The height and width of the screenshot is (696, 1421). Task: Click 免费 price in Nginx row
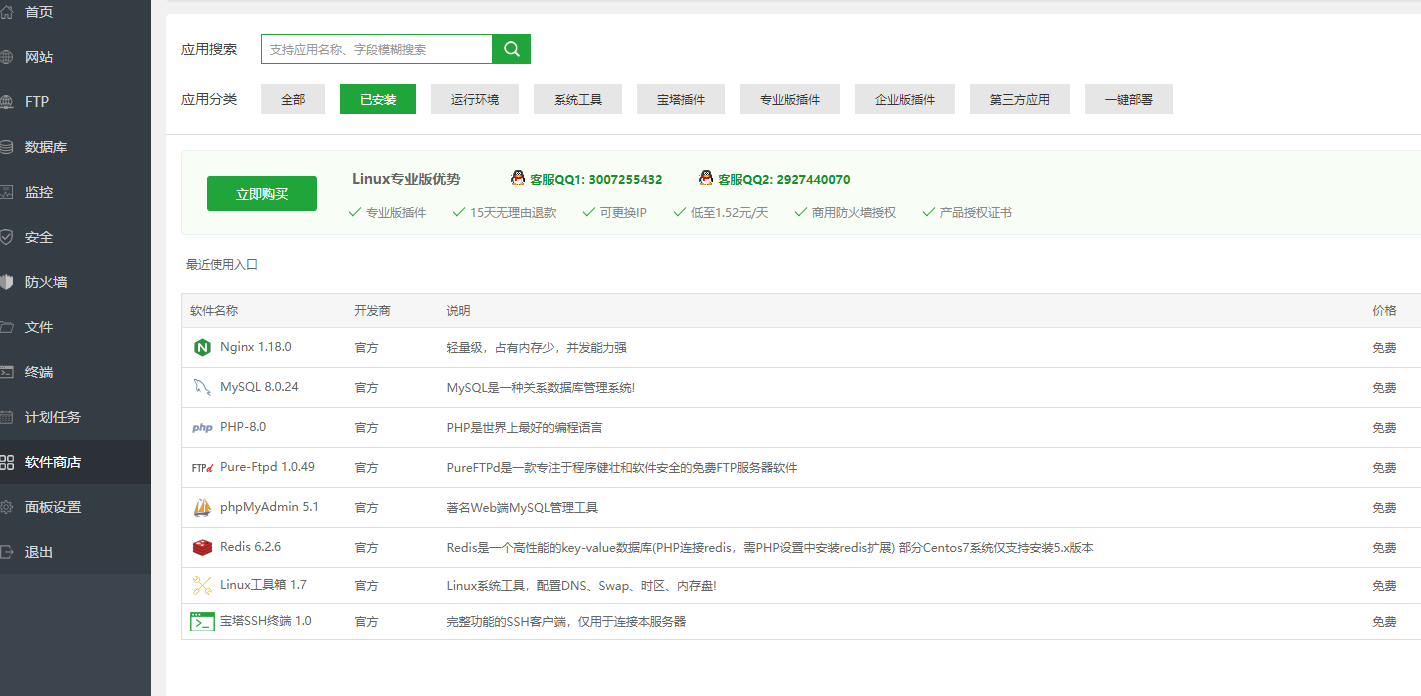1384,348
